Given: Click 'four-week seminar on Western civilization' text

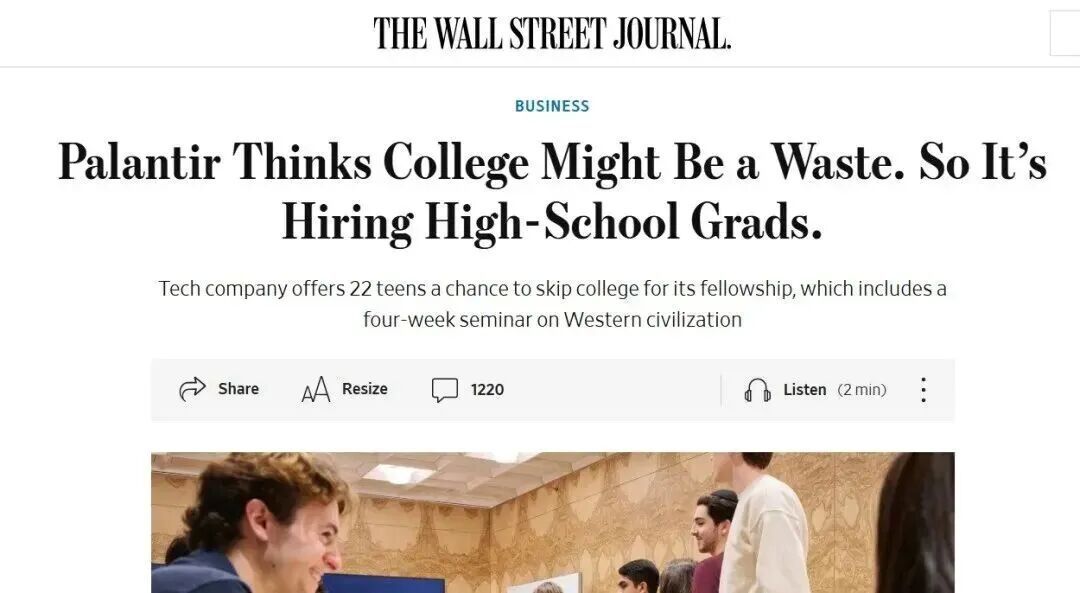Looking at the screenshot, I should click(x=552, y=320).
